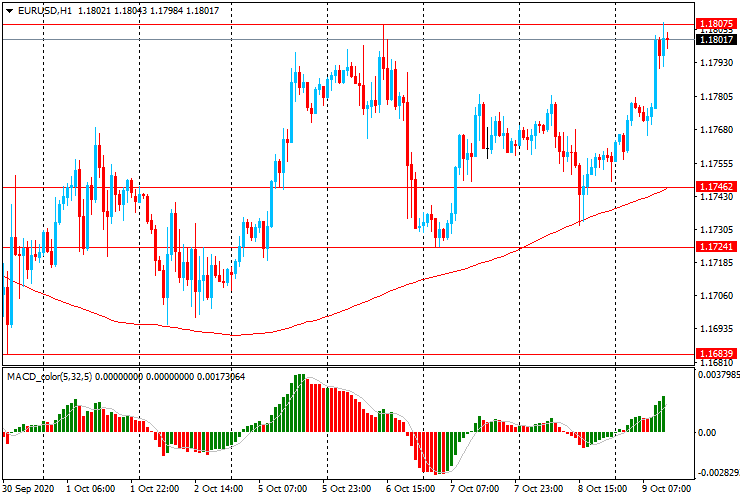The width and height of the screenshot is (740, 500).
Task: Click the 6 Oct 15:00 time label
Action: (x=411, y=489)
